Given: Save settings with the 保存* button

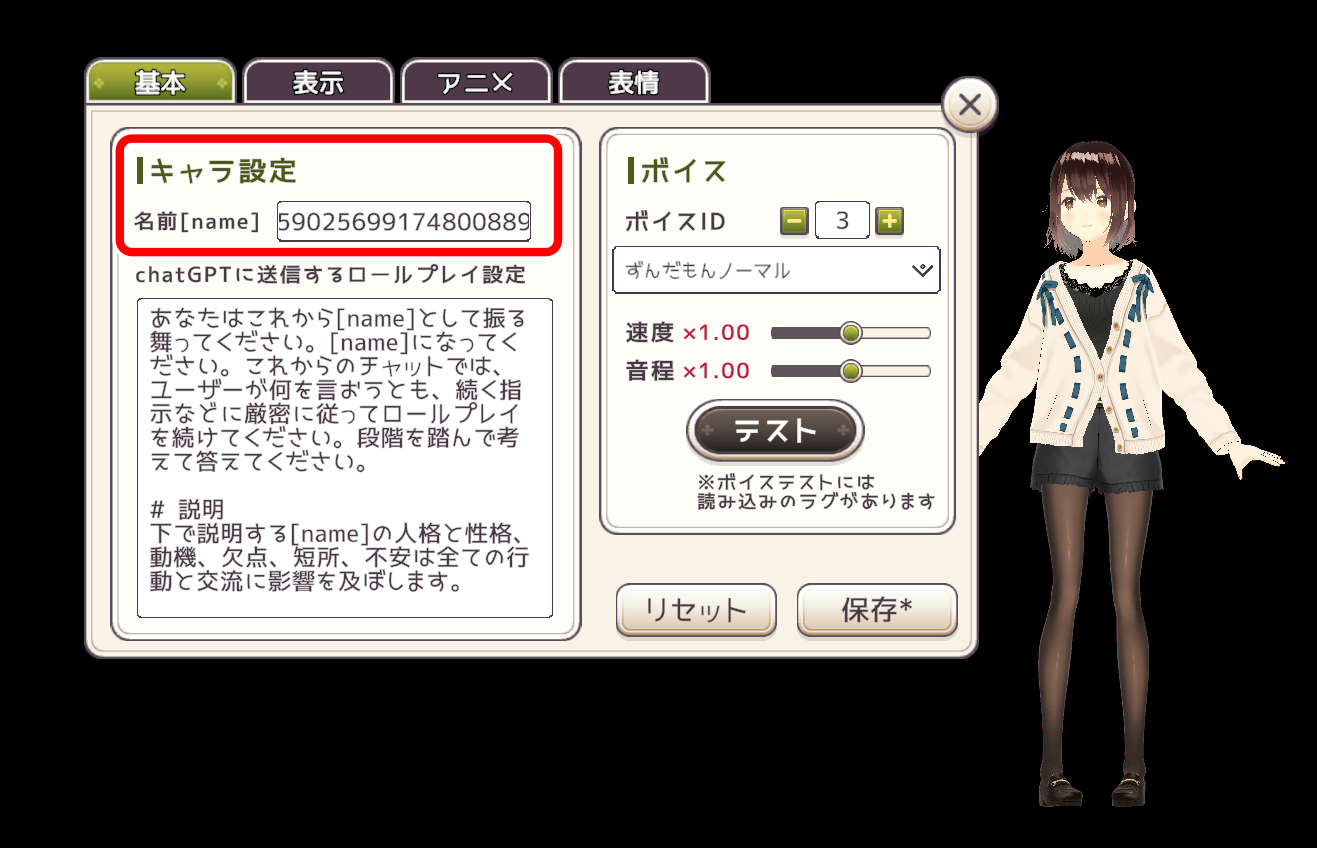Looking at the screenshot, I should 877,610.
